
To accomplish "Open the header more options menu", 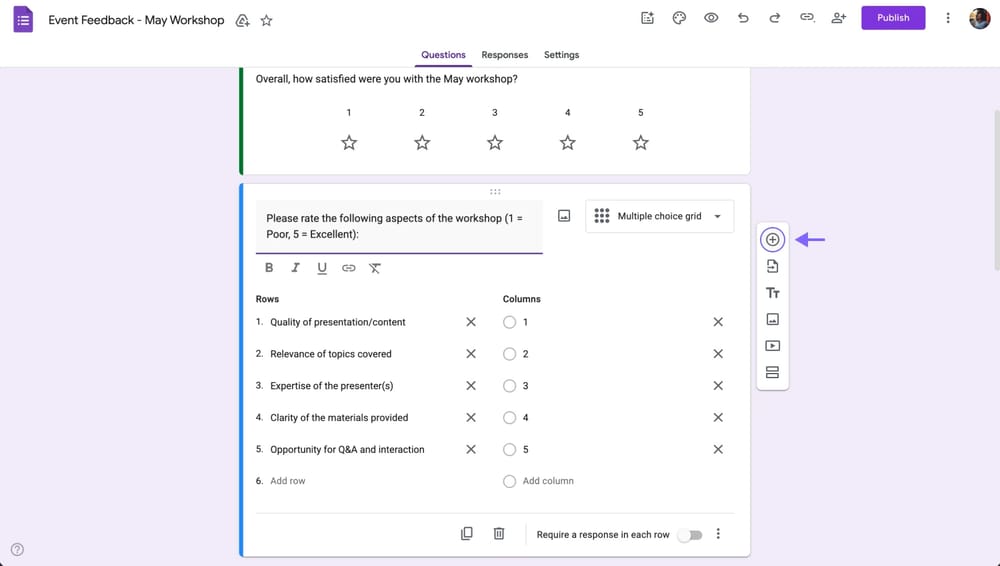I will click(x=948, y=18).
